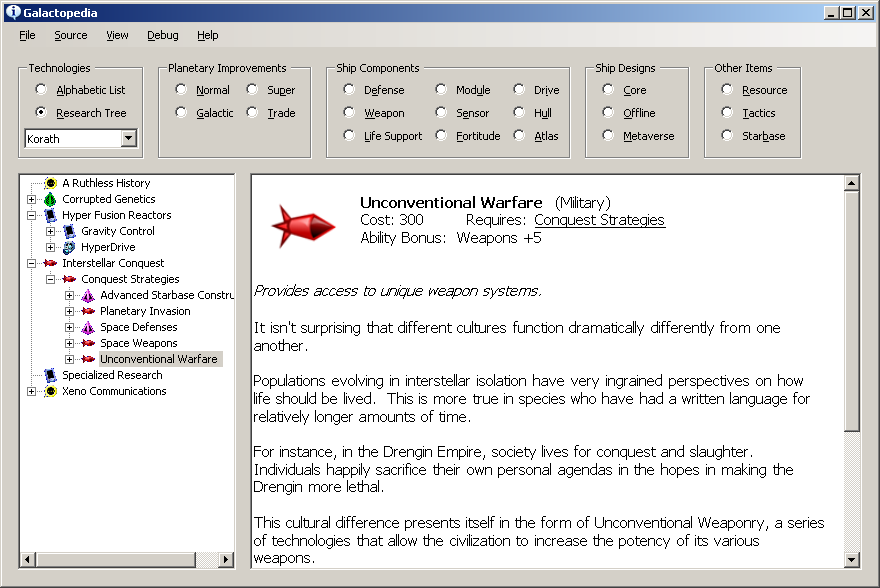Select Specialized Research in the tree
Screen dimensions: 880x588
pos(112,375)
